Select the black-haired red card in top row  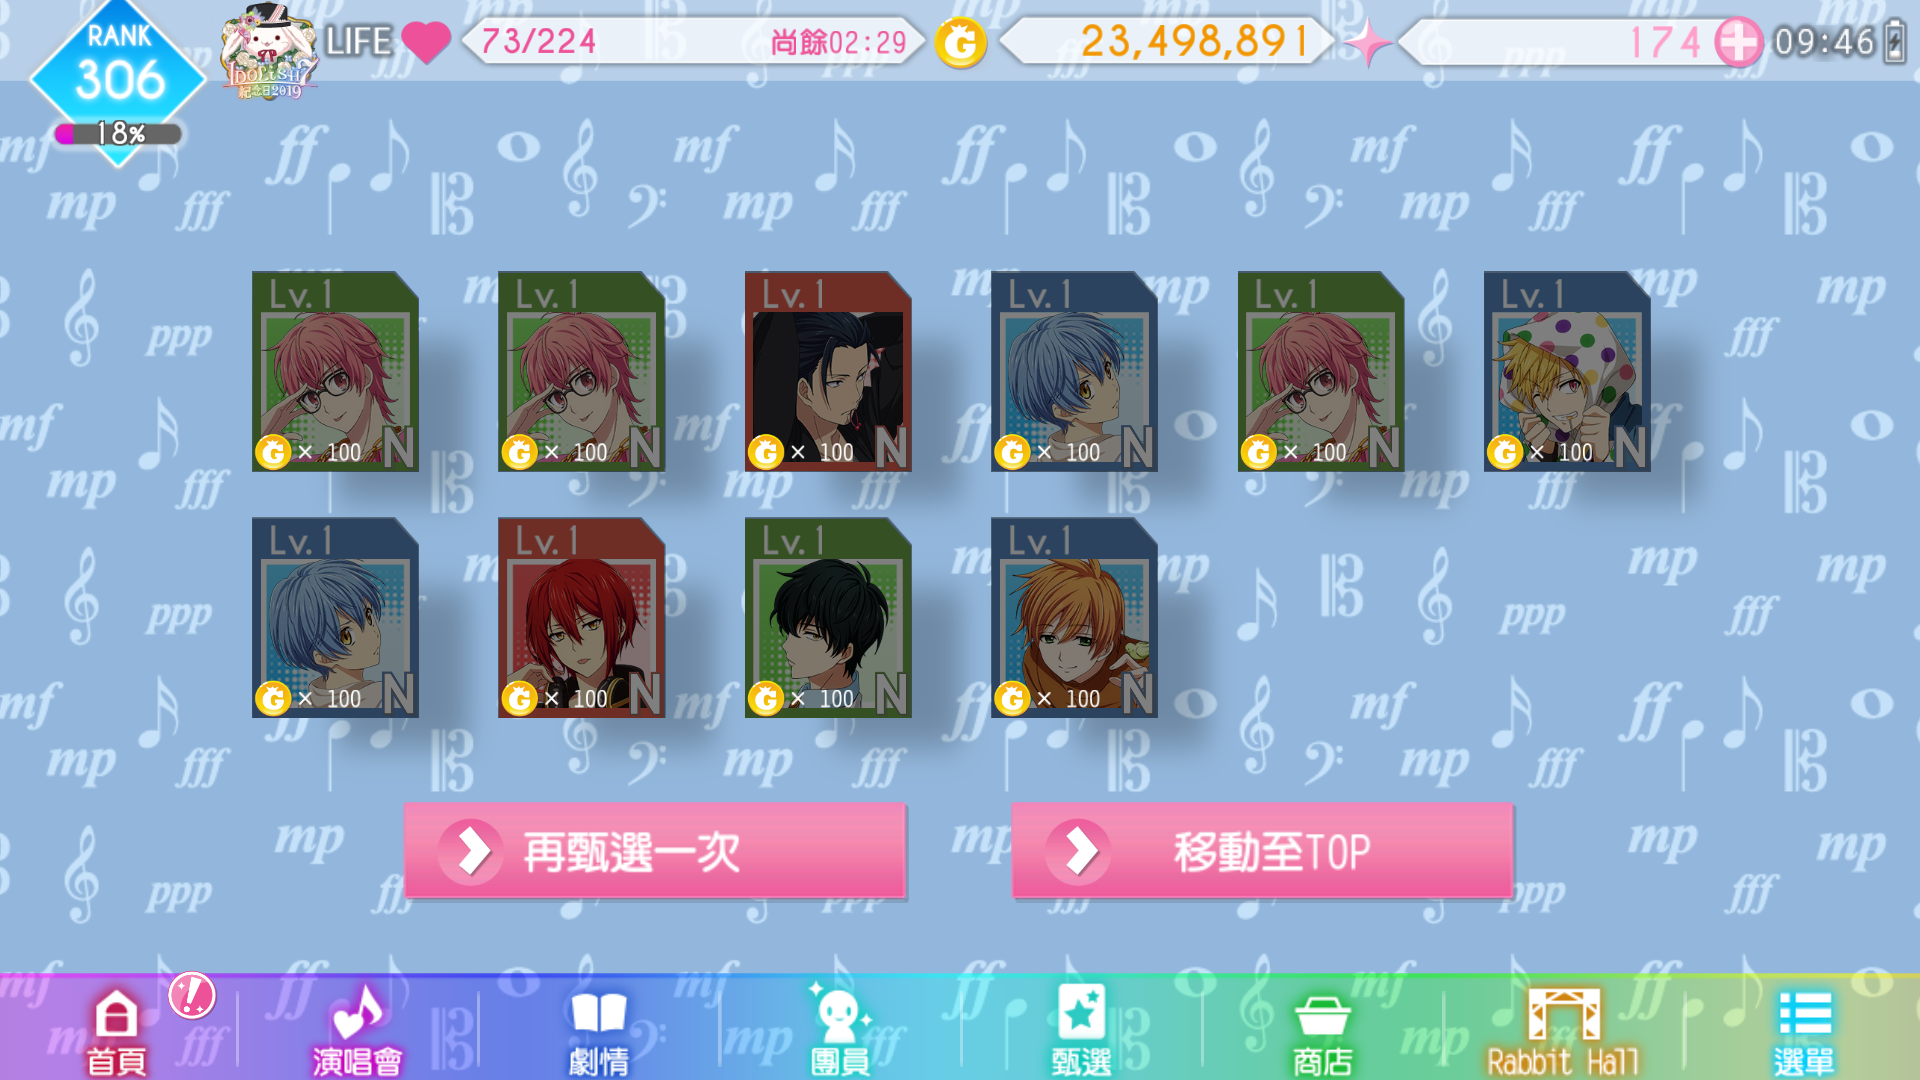click(x=828, y=371)
